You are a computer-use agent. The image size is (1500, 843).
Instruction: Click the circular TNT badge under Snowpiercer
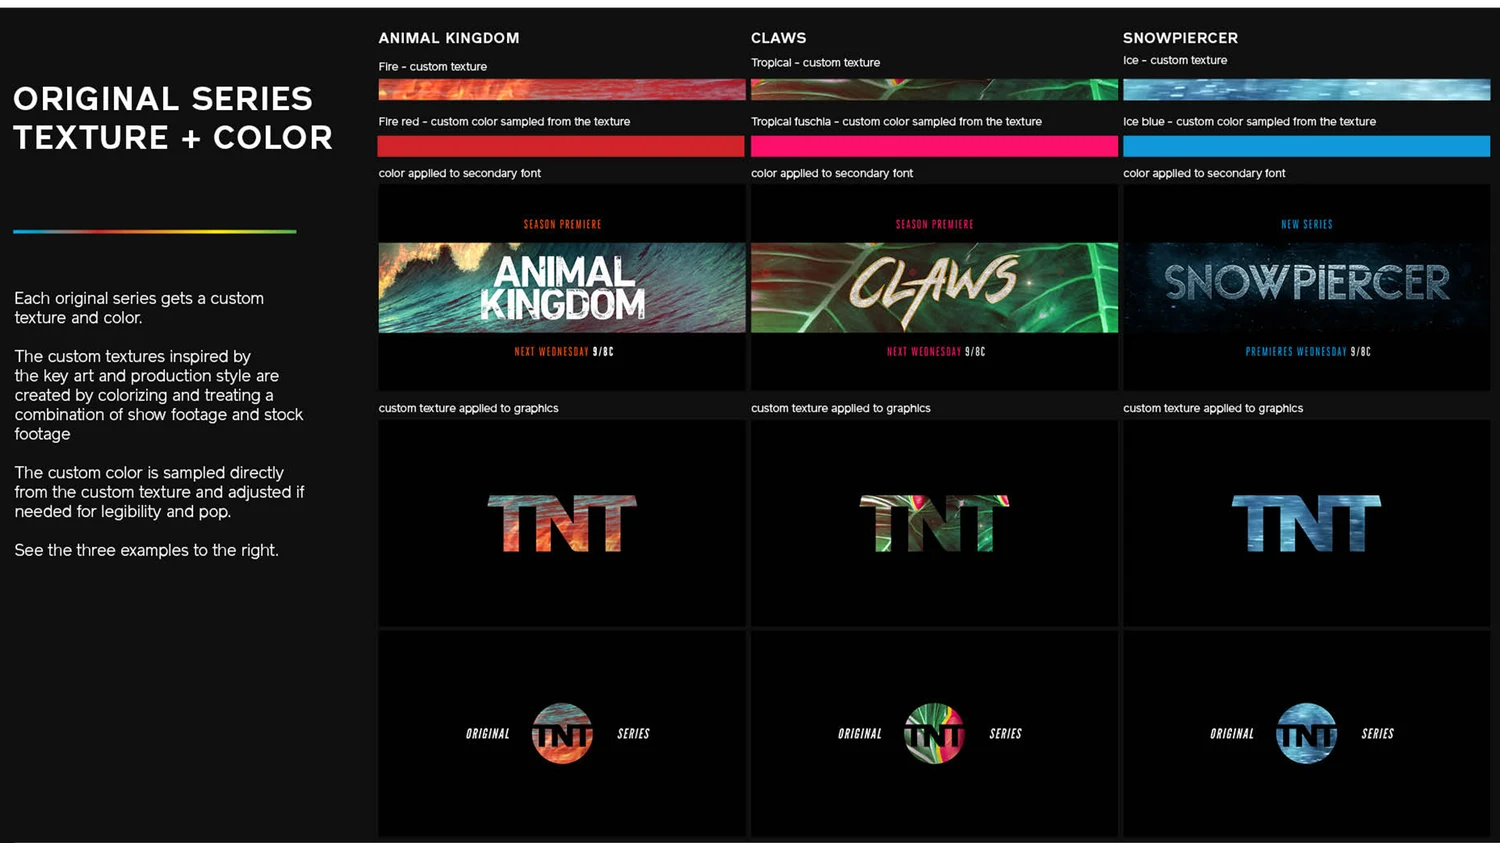1306,733
